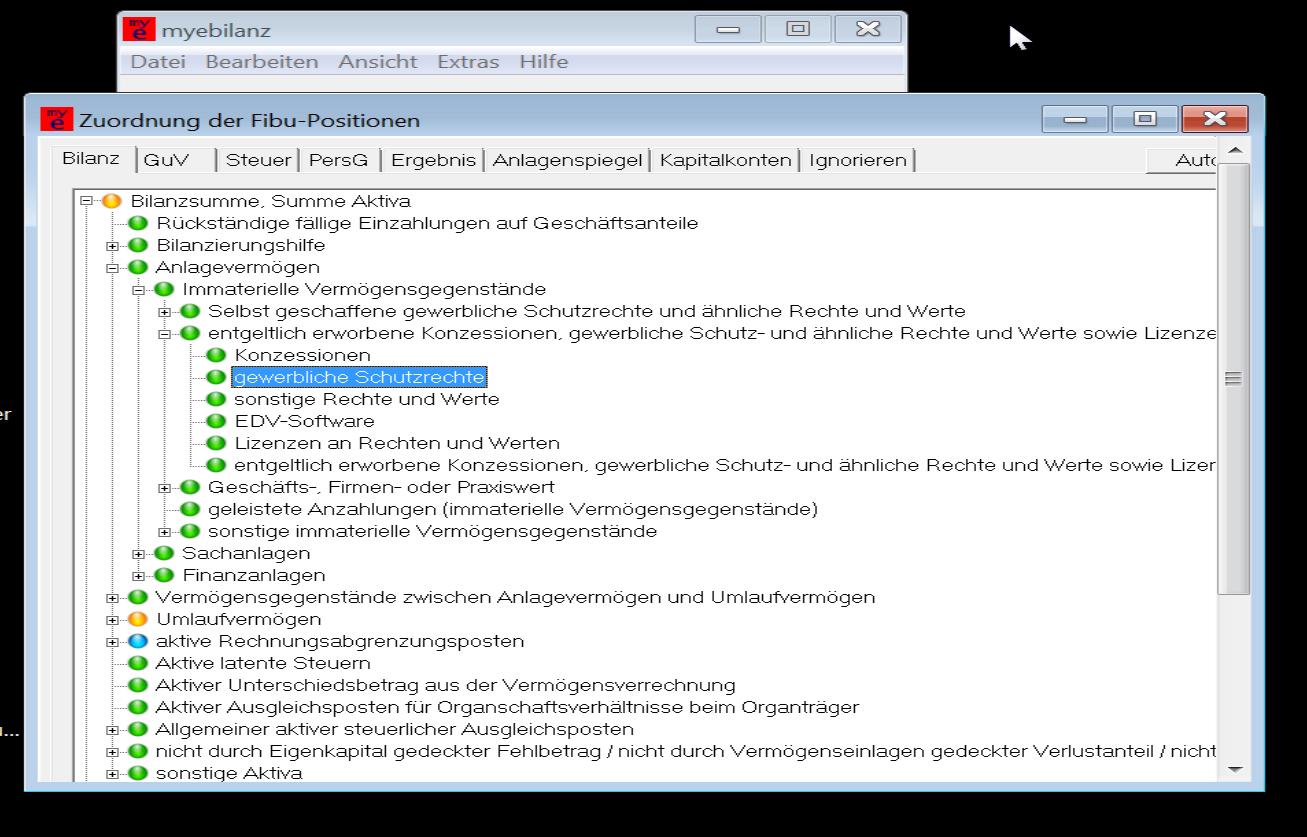Open the Ergebnis tab
Viewport: 1307px width, 837px height.
[433, 160]
